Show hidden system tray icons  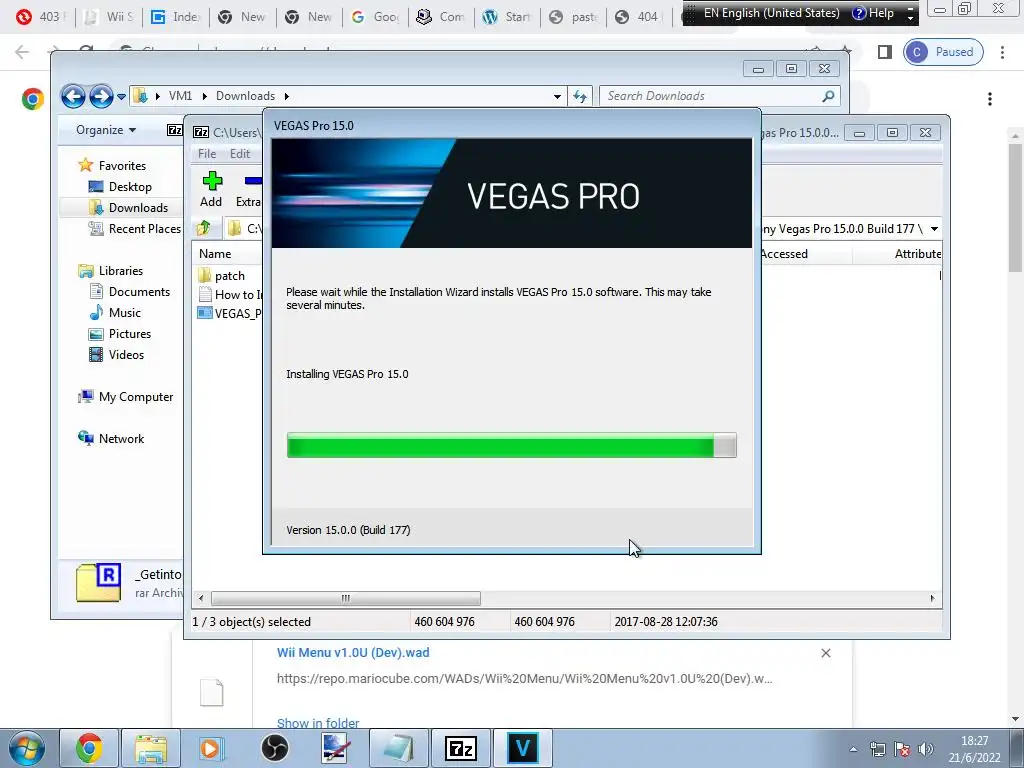click(853, 749)
